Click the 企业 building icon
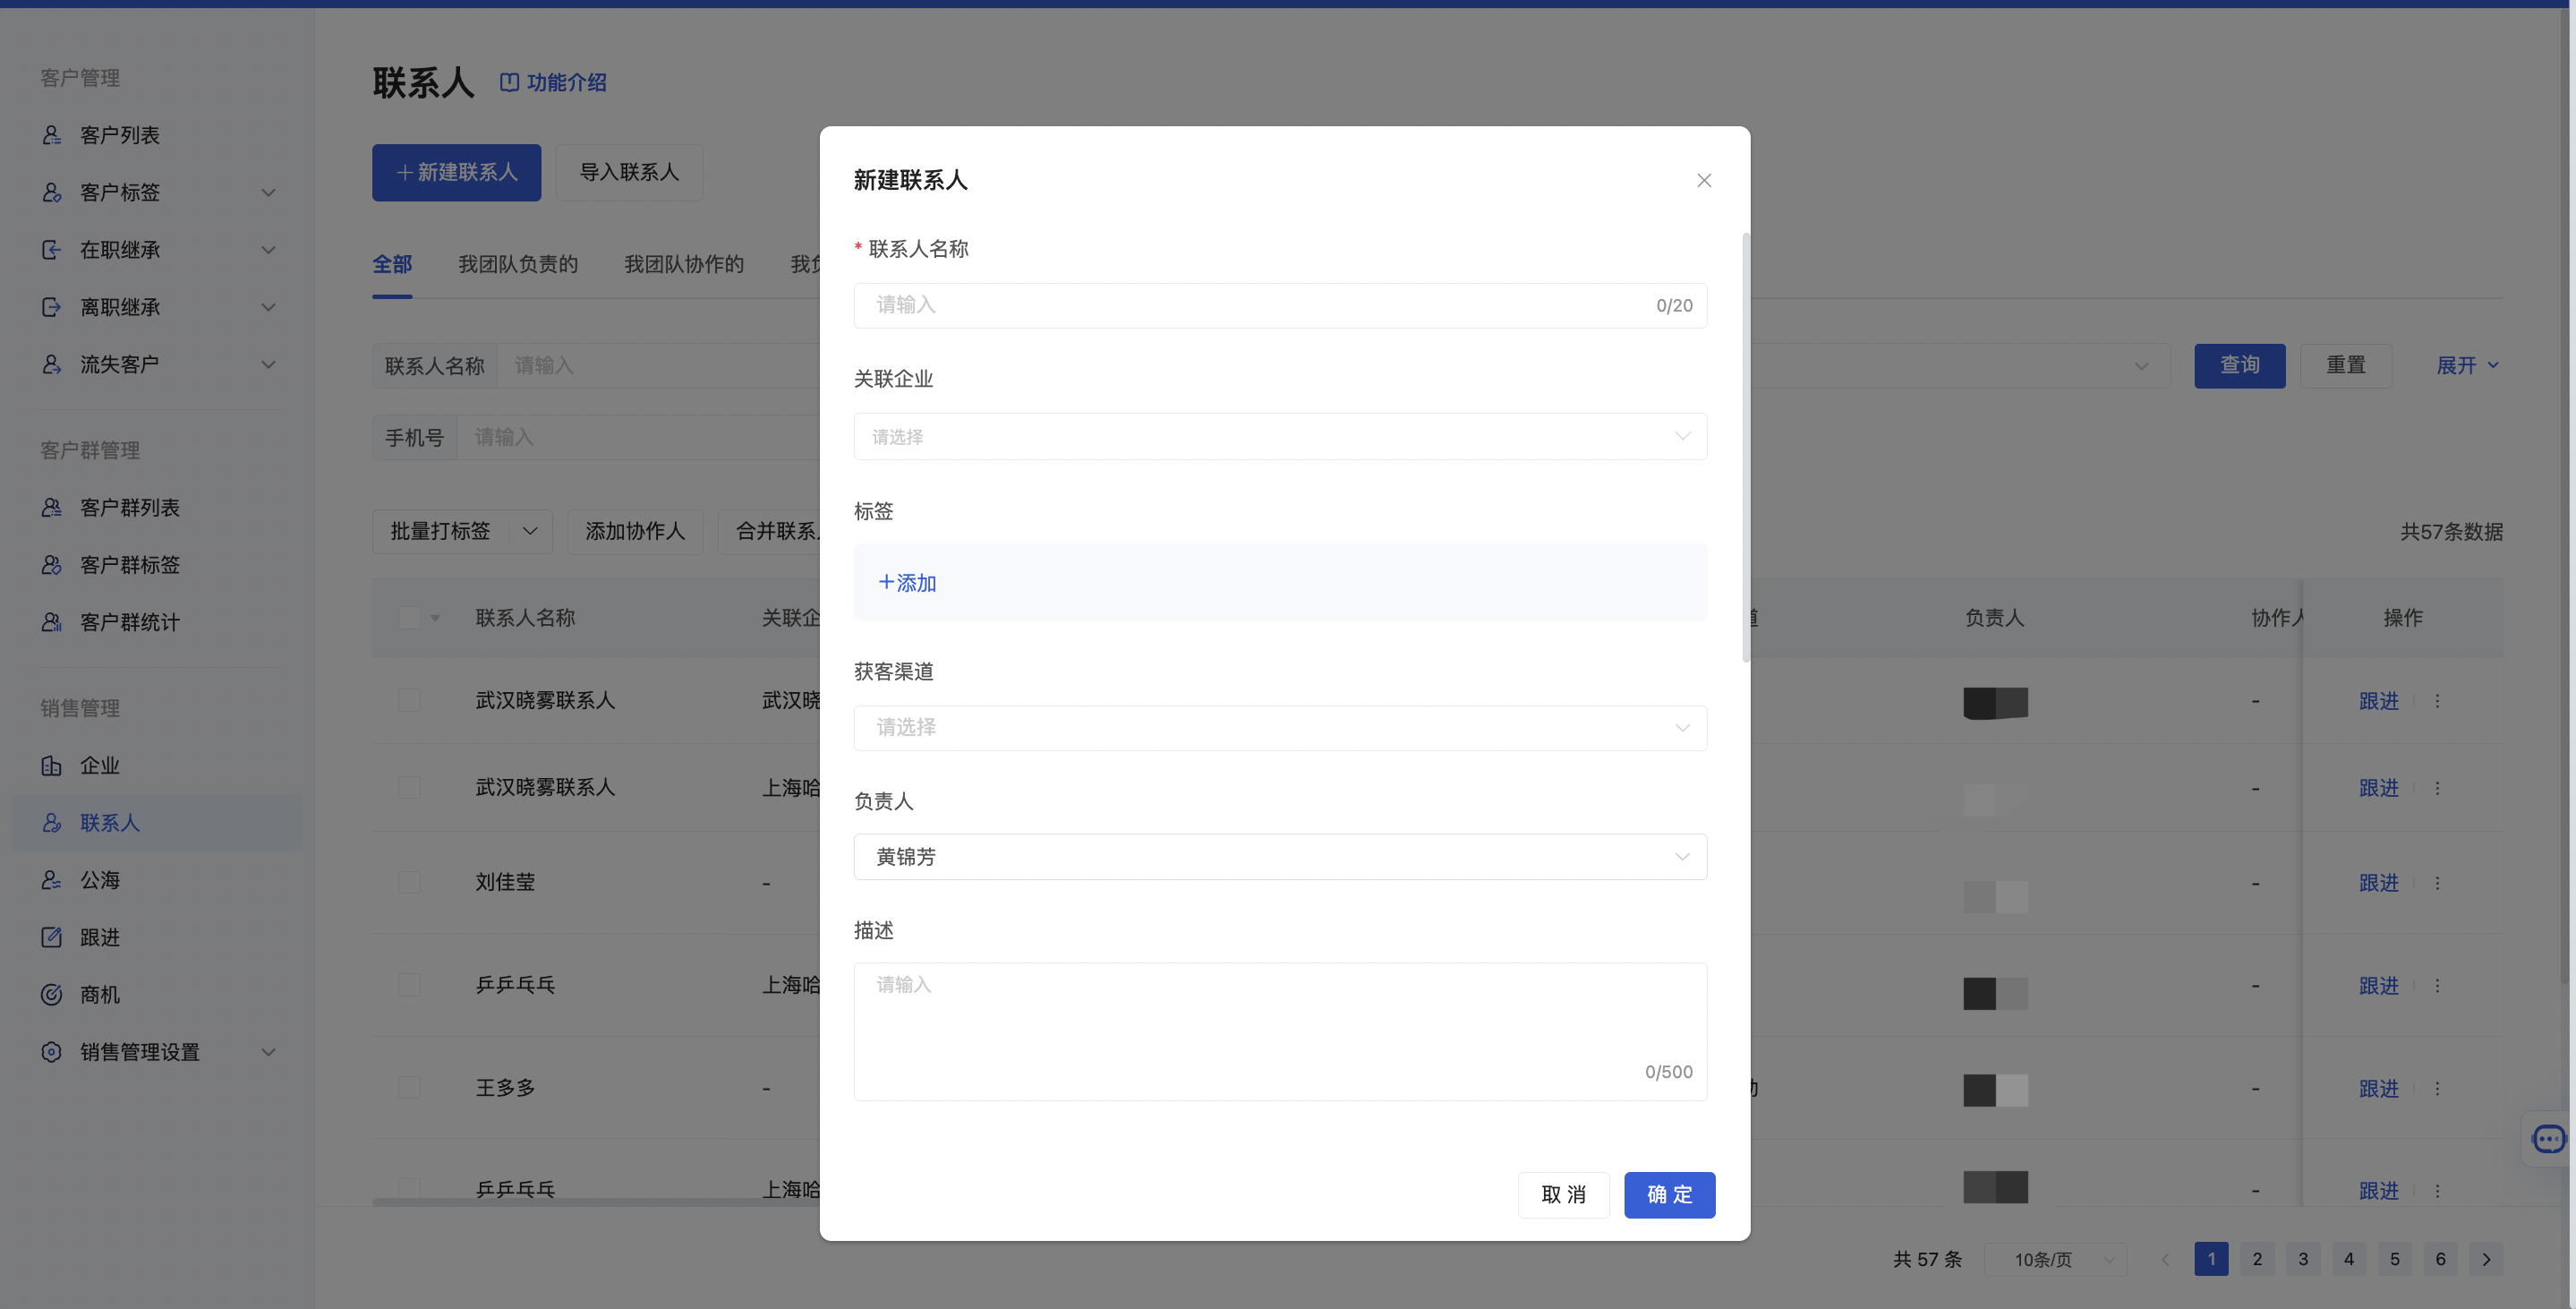Viewport: 2576px width, 1309px height. [x=52, y=766]
